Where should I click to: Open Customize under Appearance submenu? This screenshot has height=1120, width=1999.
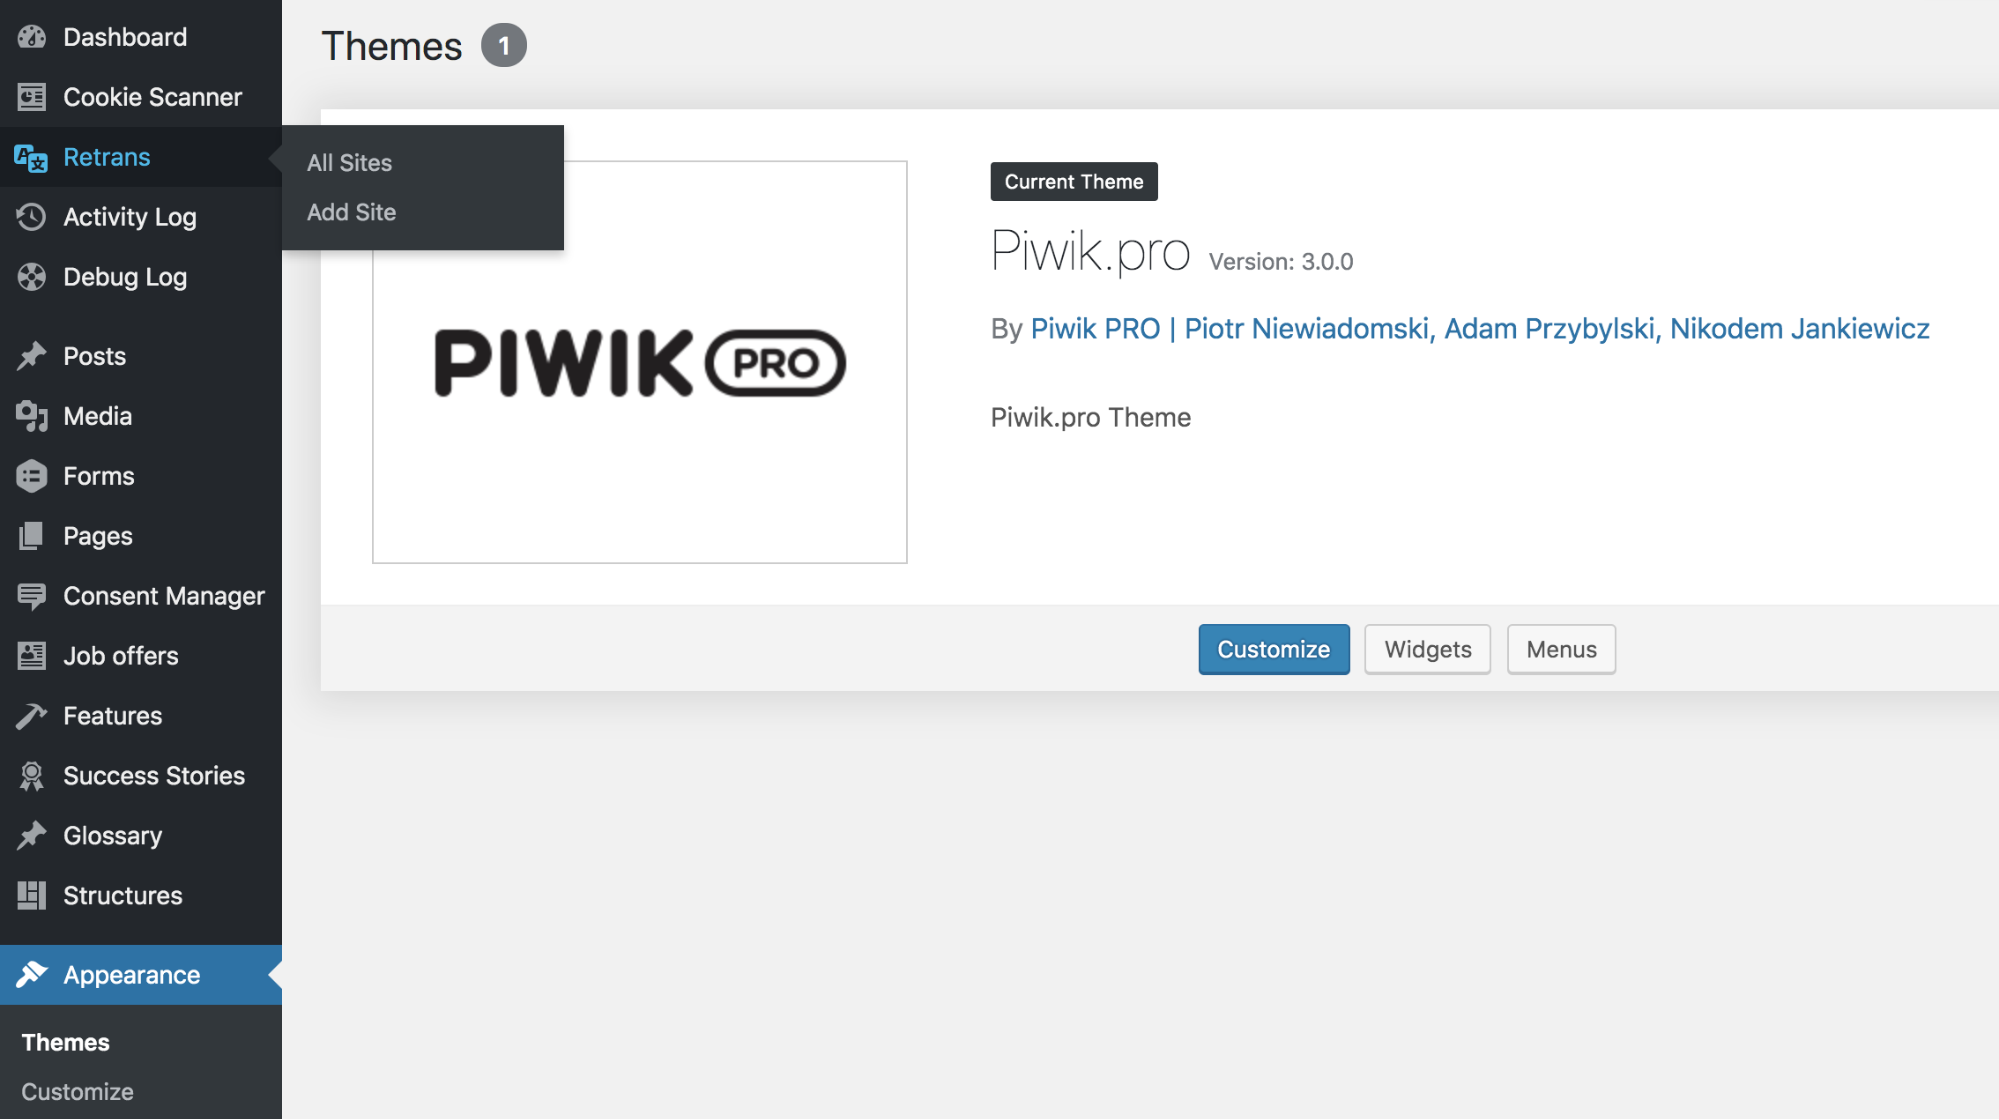(77, 1092)
